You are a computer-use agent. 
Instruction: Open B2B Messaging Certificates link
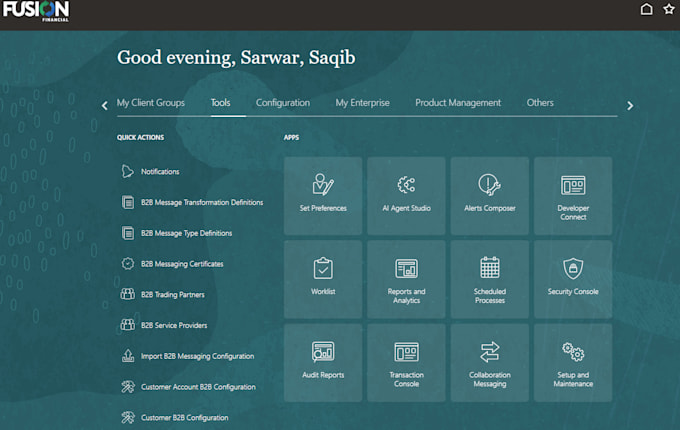[x=182, y=264]
